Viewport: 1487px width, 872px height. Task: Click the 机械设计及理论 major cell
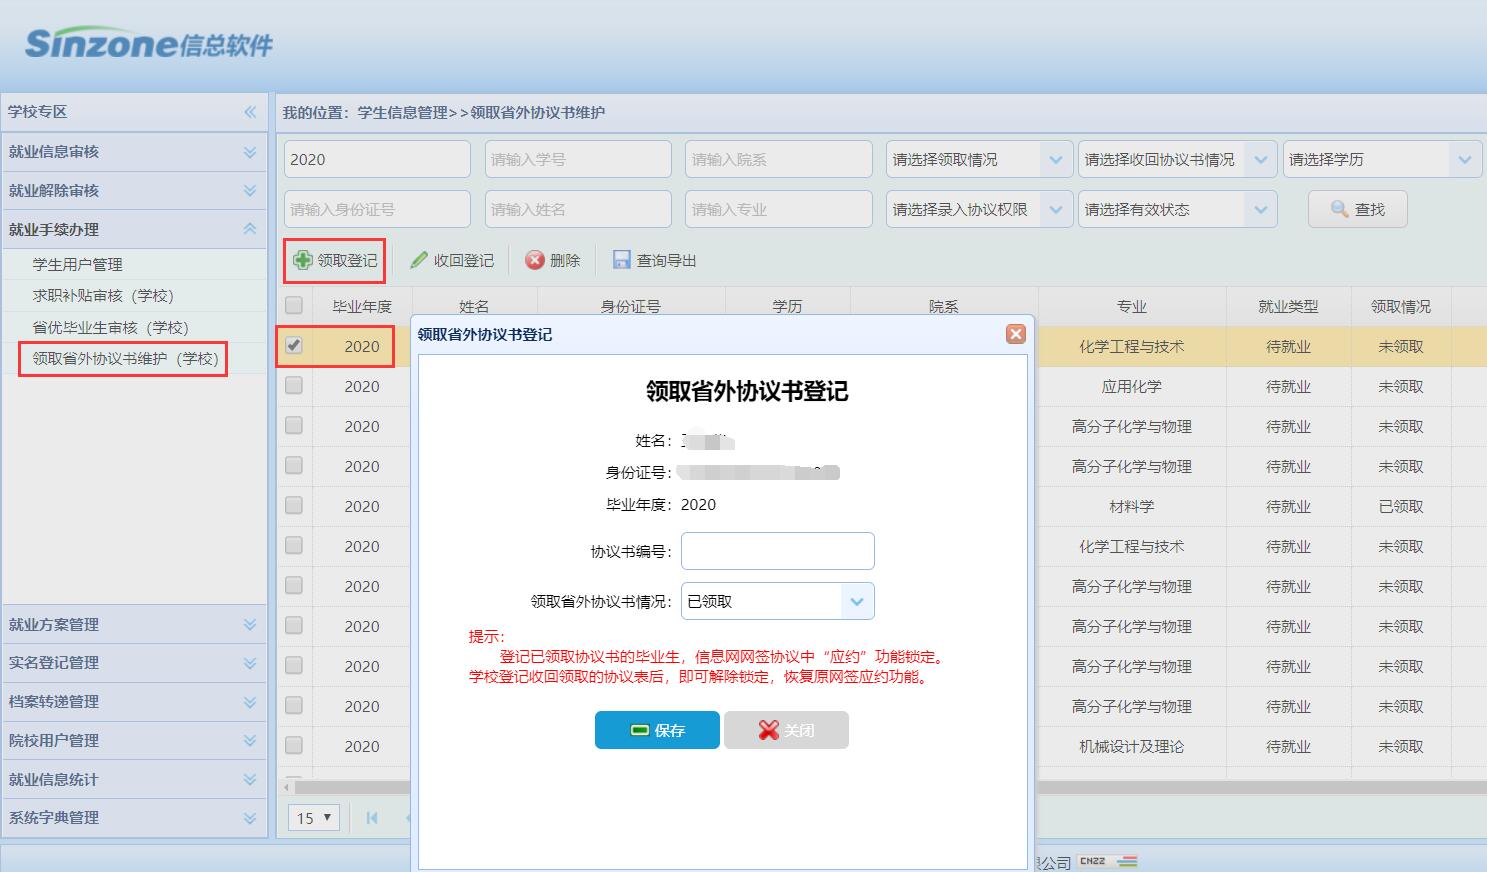[x=1131, y=746]
